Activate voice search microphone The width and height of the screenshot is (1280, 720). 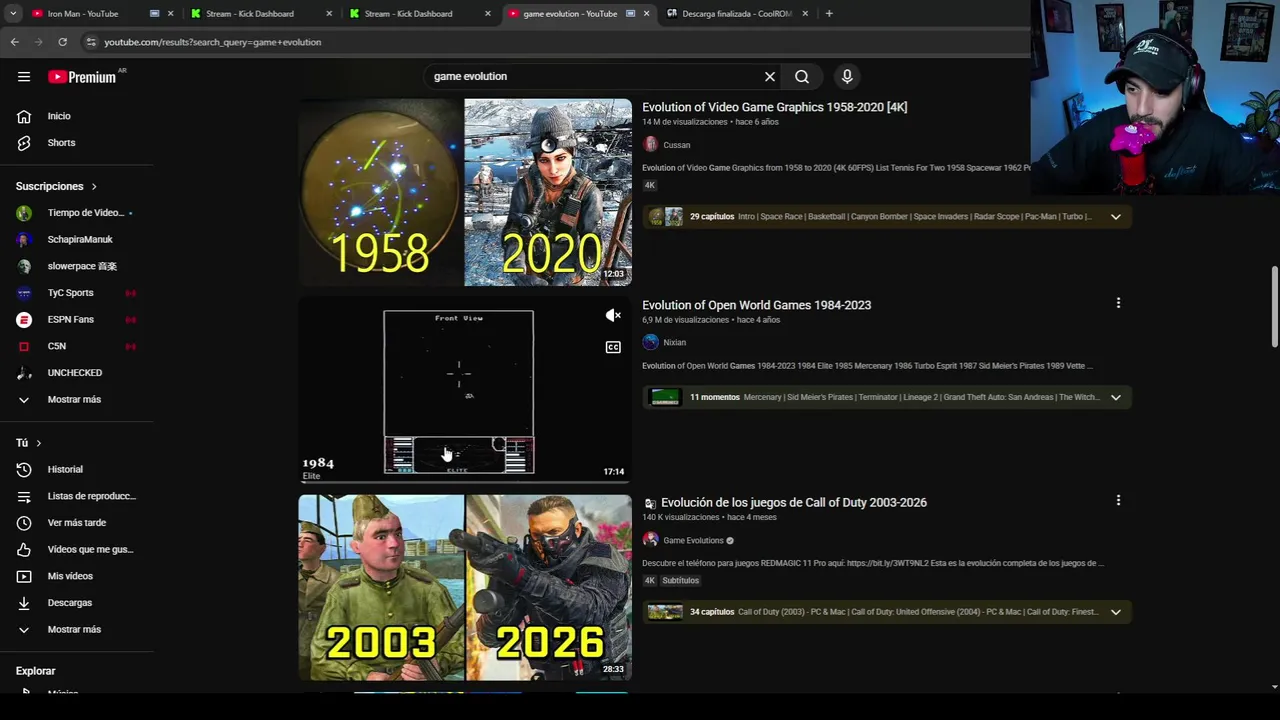(847, 77)
